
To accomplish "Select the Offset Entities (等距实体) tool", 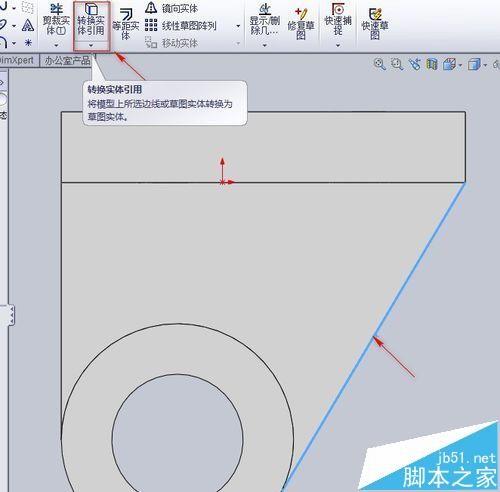I will (126, 24).
